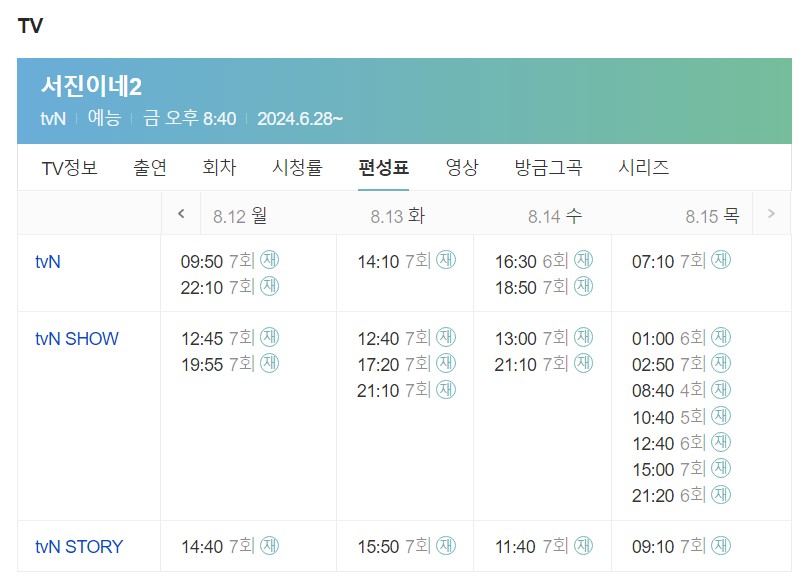The image size is (810, 588).
Task: Click tvN 22:10 7회 entry
Action: pos(229,287)
